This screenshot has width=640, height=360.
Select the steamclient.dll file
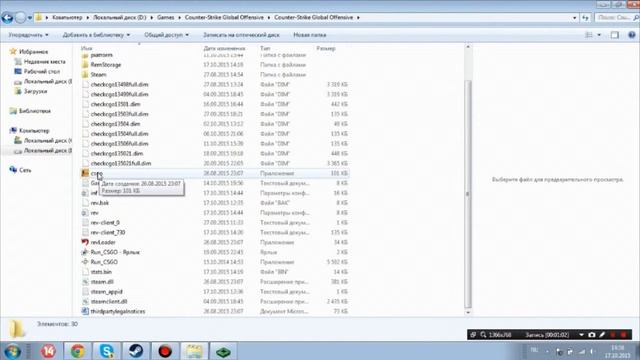109,301
